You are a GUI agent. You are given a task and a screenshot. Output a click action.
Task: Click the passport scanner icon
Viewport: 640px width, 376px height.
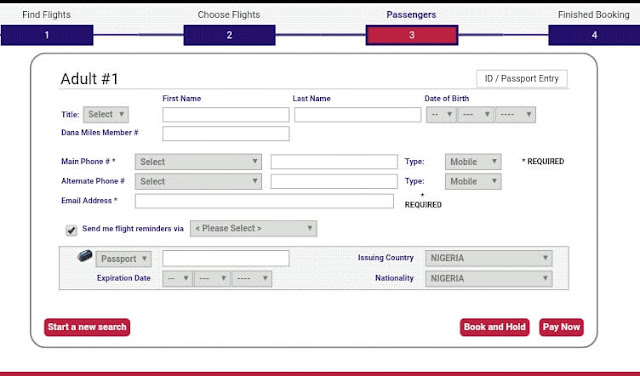click(84, 256)
